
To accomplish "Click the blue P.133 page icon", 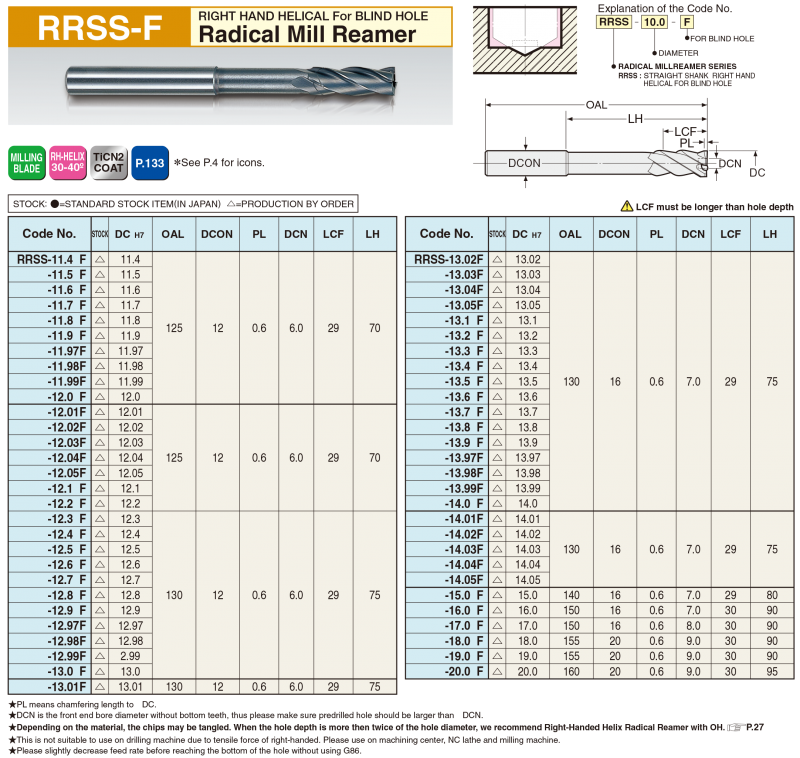I will pyautogui.click(x=149, y=162).
